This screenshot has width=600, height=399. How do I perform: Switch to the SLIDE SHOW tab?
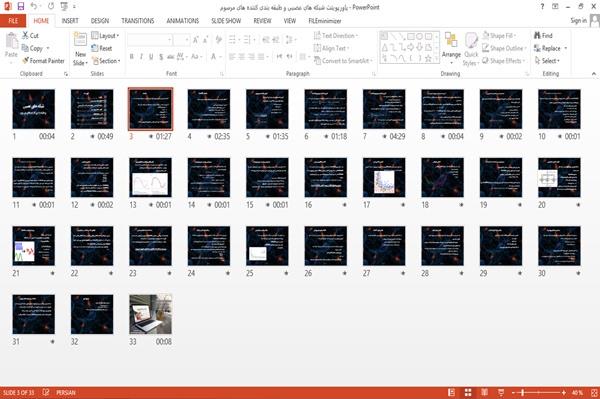(x=226, y=21)
